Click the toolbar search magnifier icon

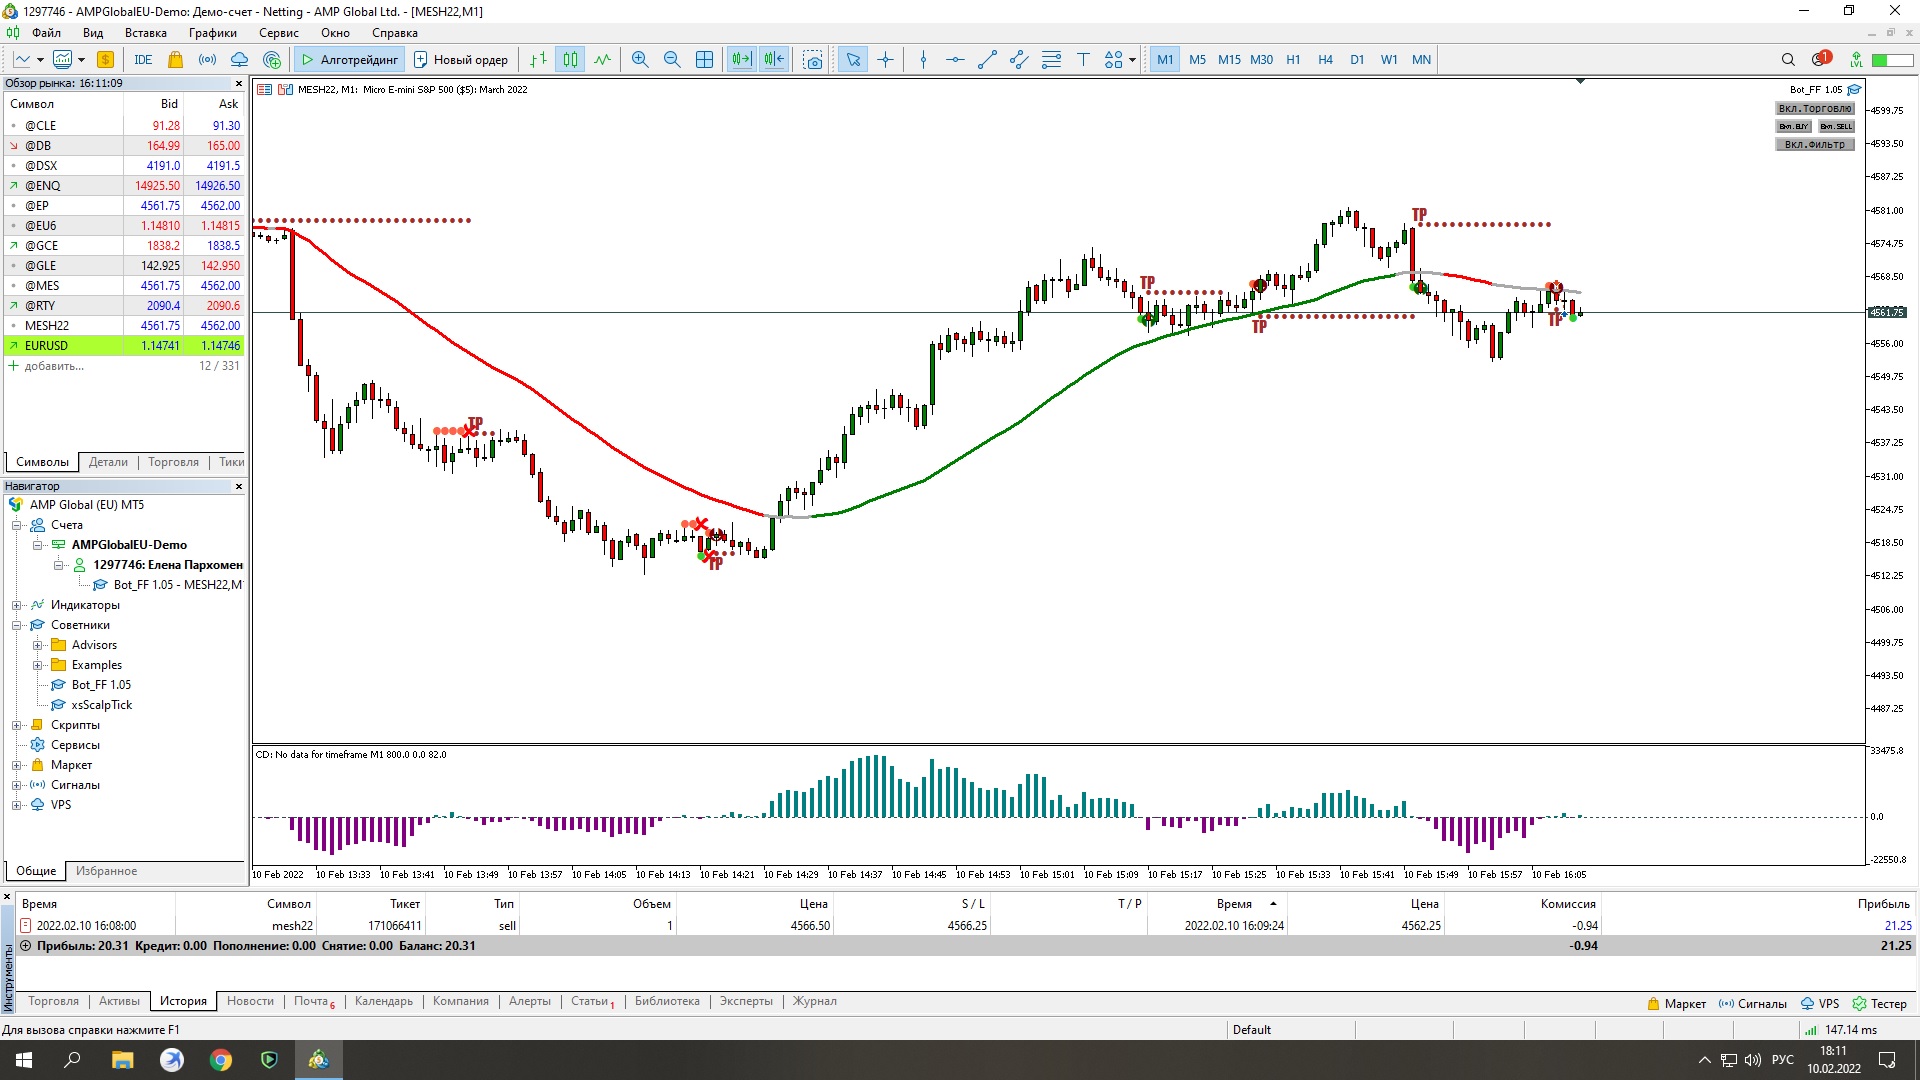(x=1788, y=60)
